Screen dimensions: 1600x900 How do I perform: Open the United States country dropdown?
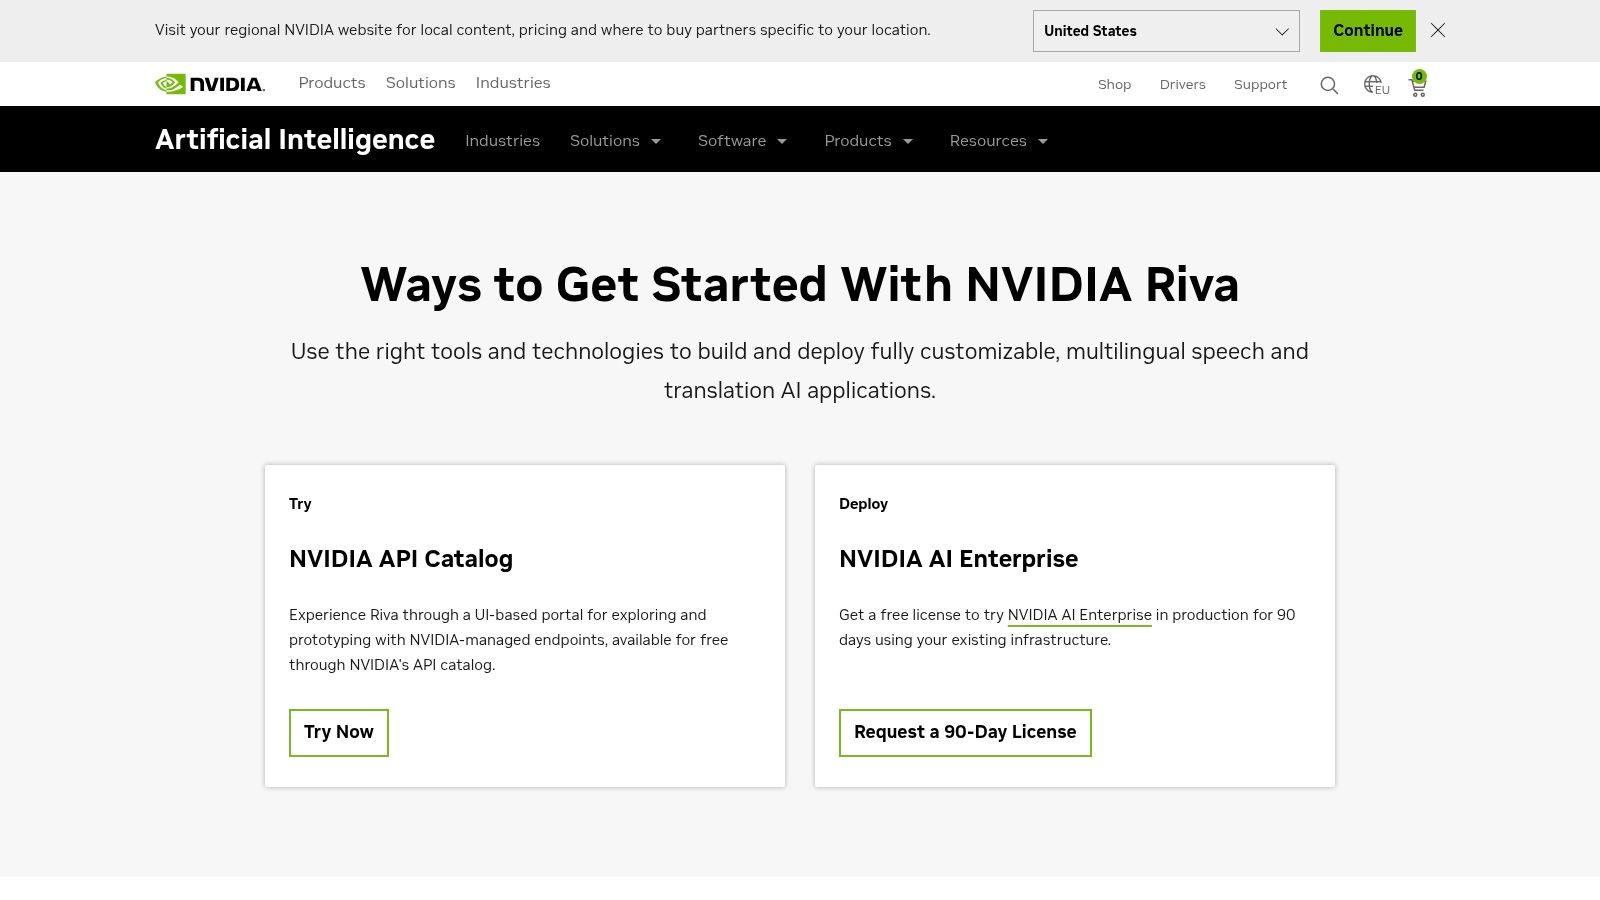[1165, 31]
